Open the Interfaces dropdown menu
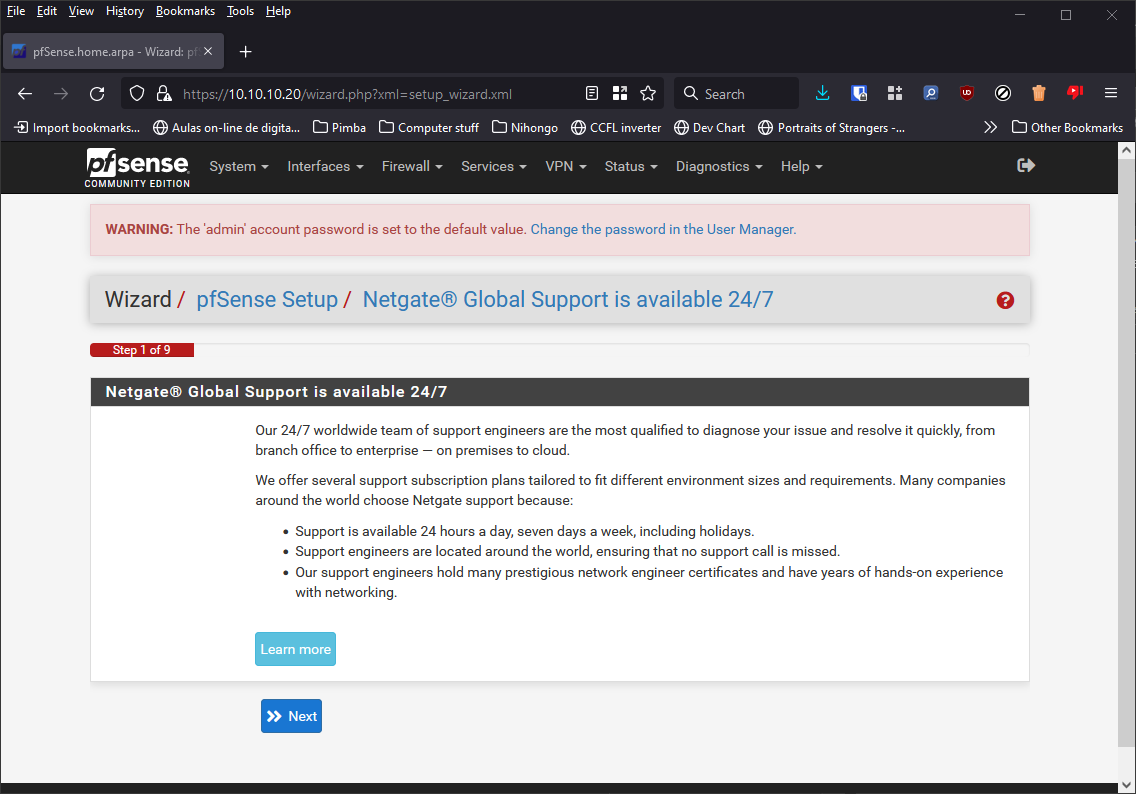Viewport: 1136px width, 794px height. [x=324, y=166]
